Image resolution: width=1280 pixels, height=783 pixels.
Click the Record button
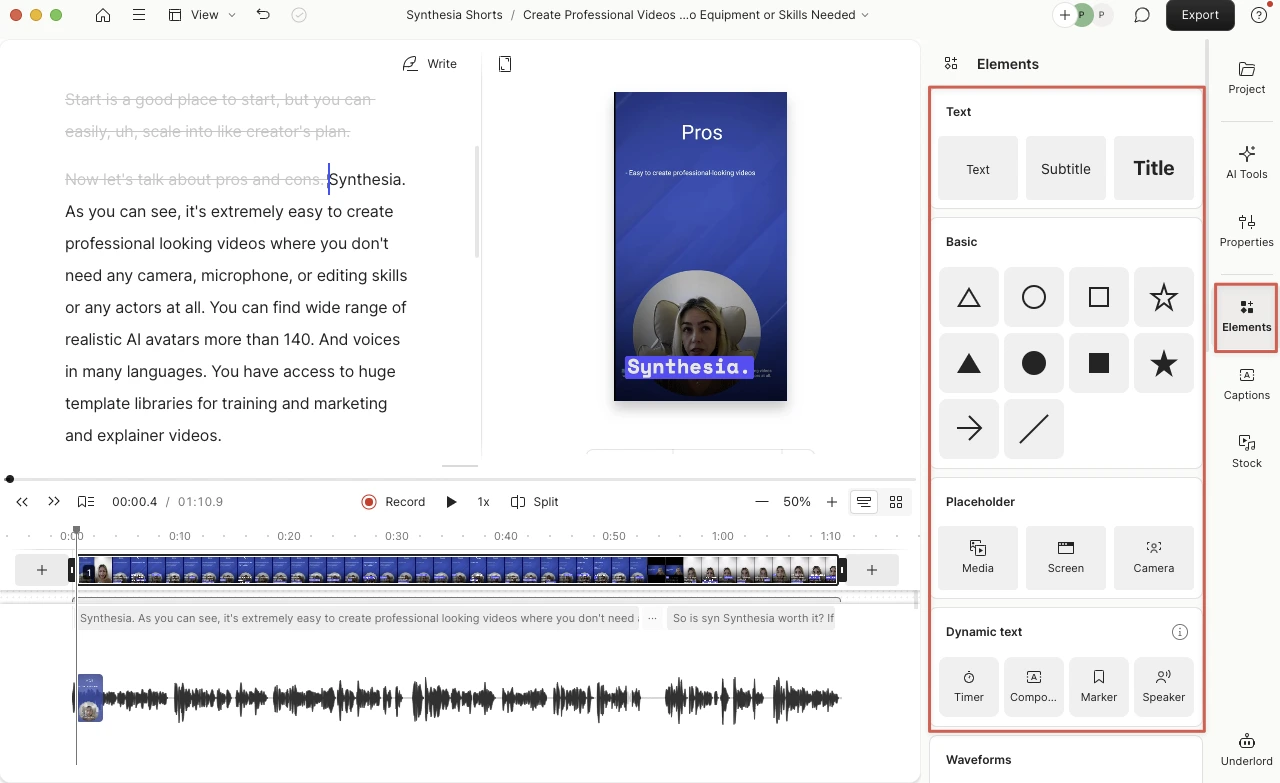(x=393, y=502)
